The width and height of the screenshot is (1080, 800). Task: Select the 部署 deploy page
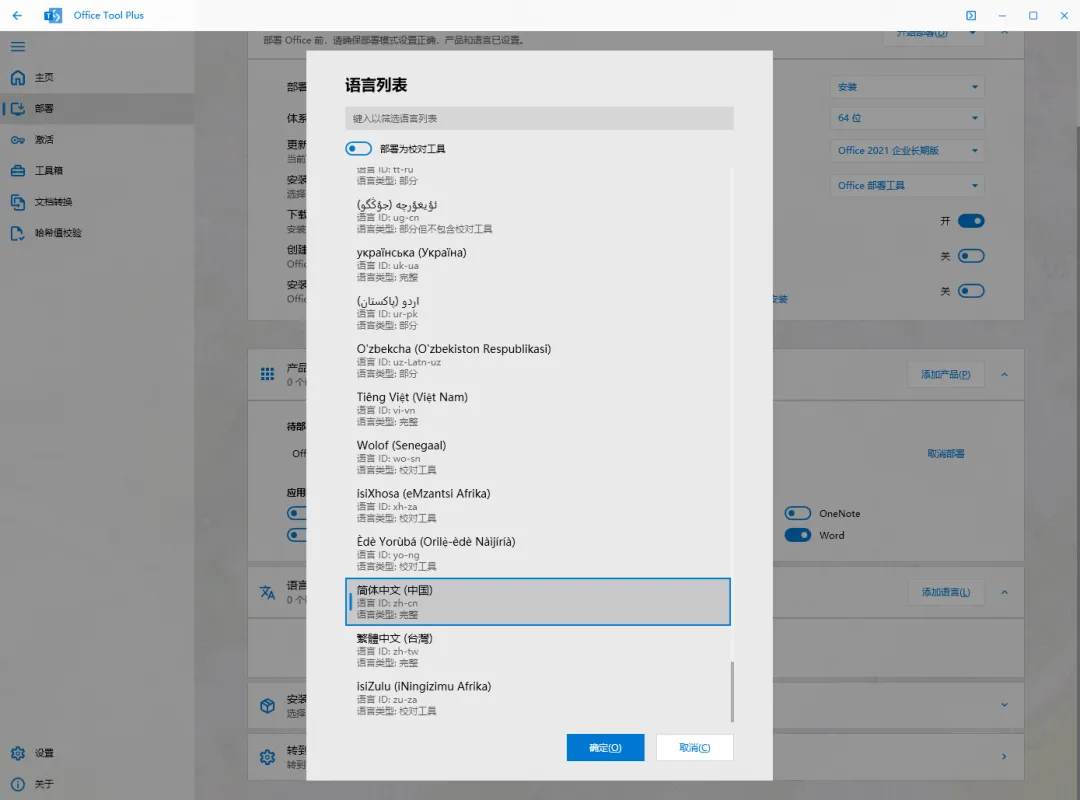pyautogui.click(x=97, y=108)
